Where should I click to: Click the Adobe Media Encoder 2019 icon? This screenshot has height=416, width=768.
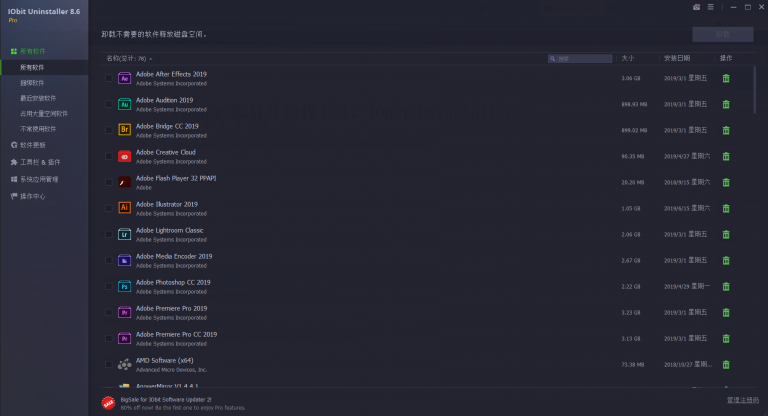(x=124, y=260)
